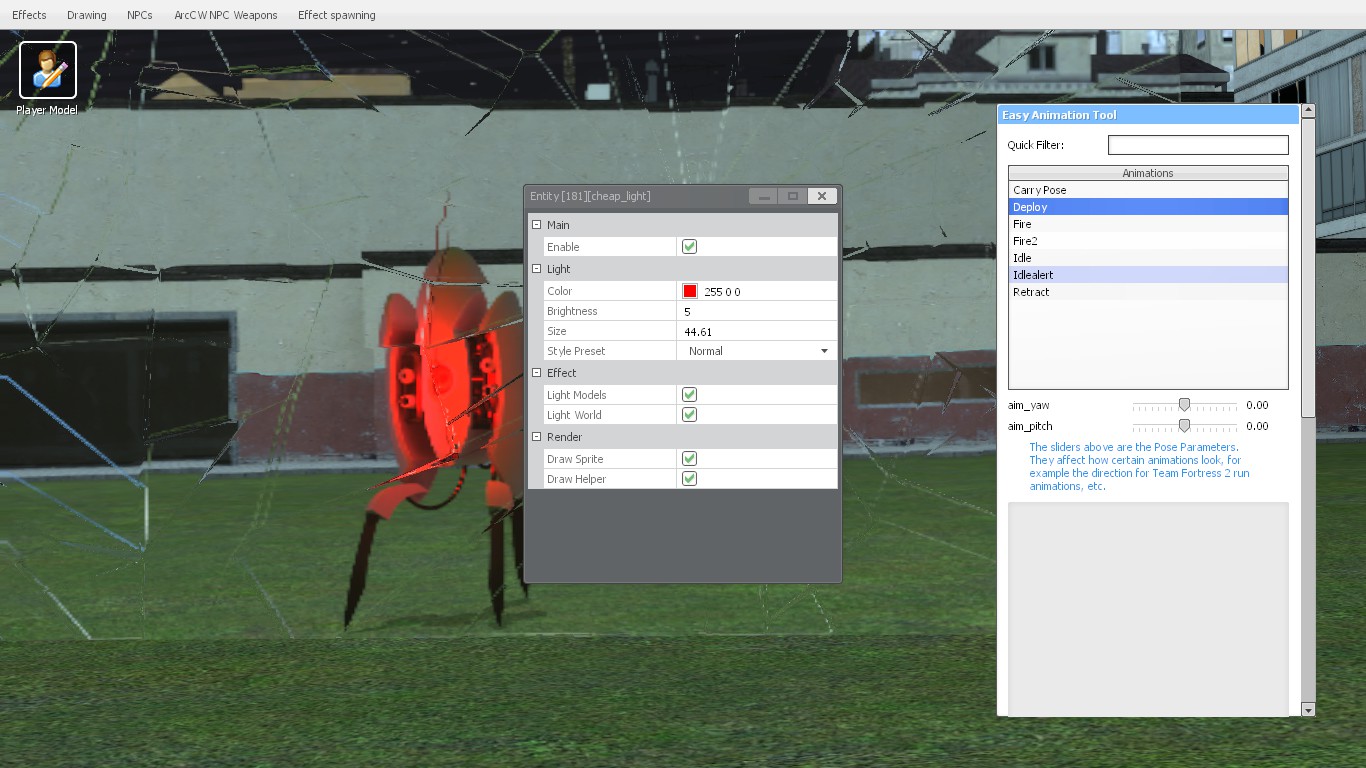
Task: Click the aim_yaw value 0.00
Action: [1257, 405]
